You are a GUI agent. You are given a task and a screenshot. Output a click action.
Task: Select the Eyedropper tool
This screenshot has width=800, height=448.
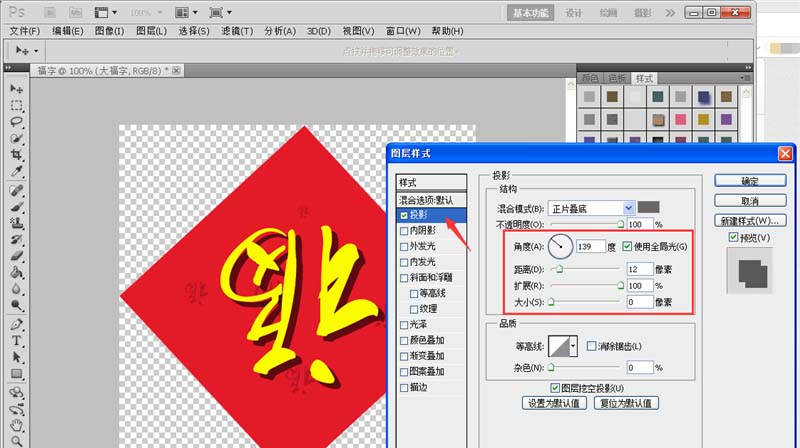(16, 171)
